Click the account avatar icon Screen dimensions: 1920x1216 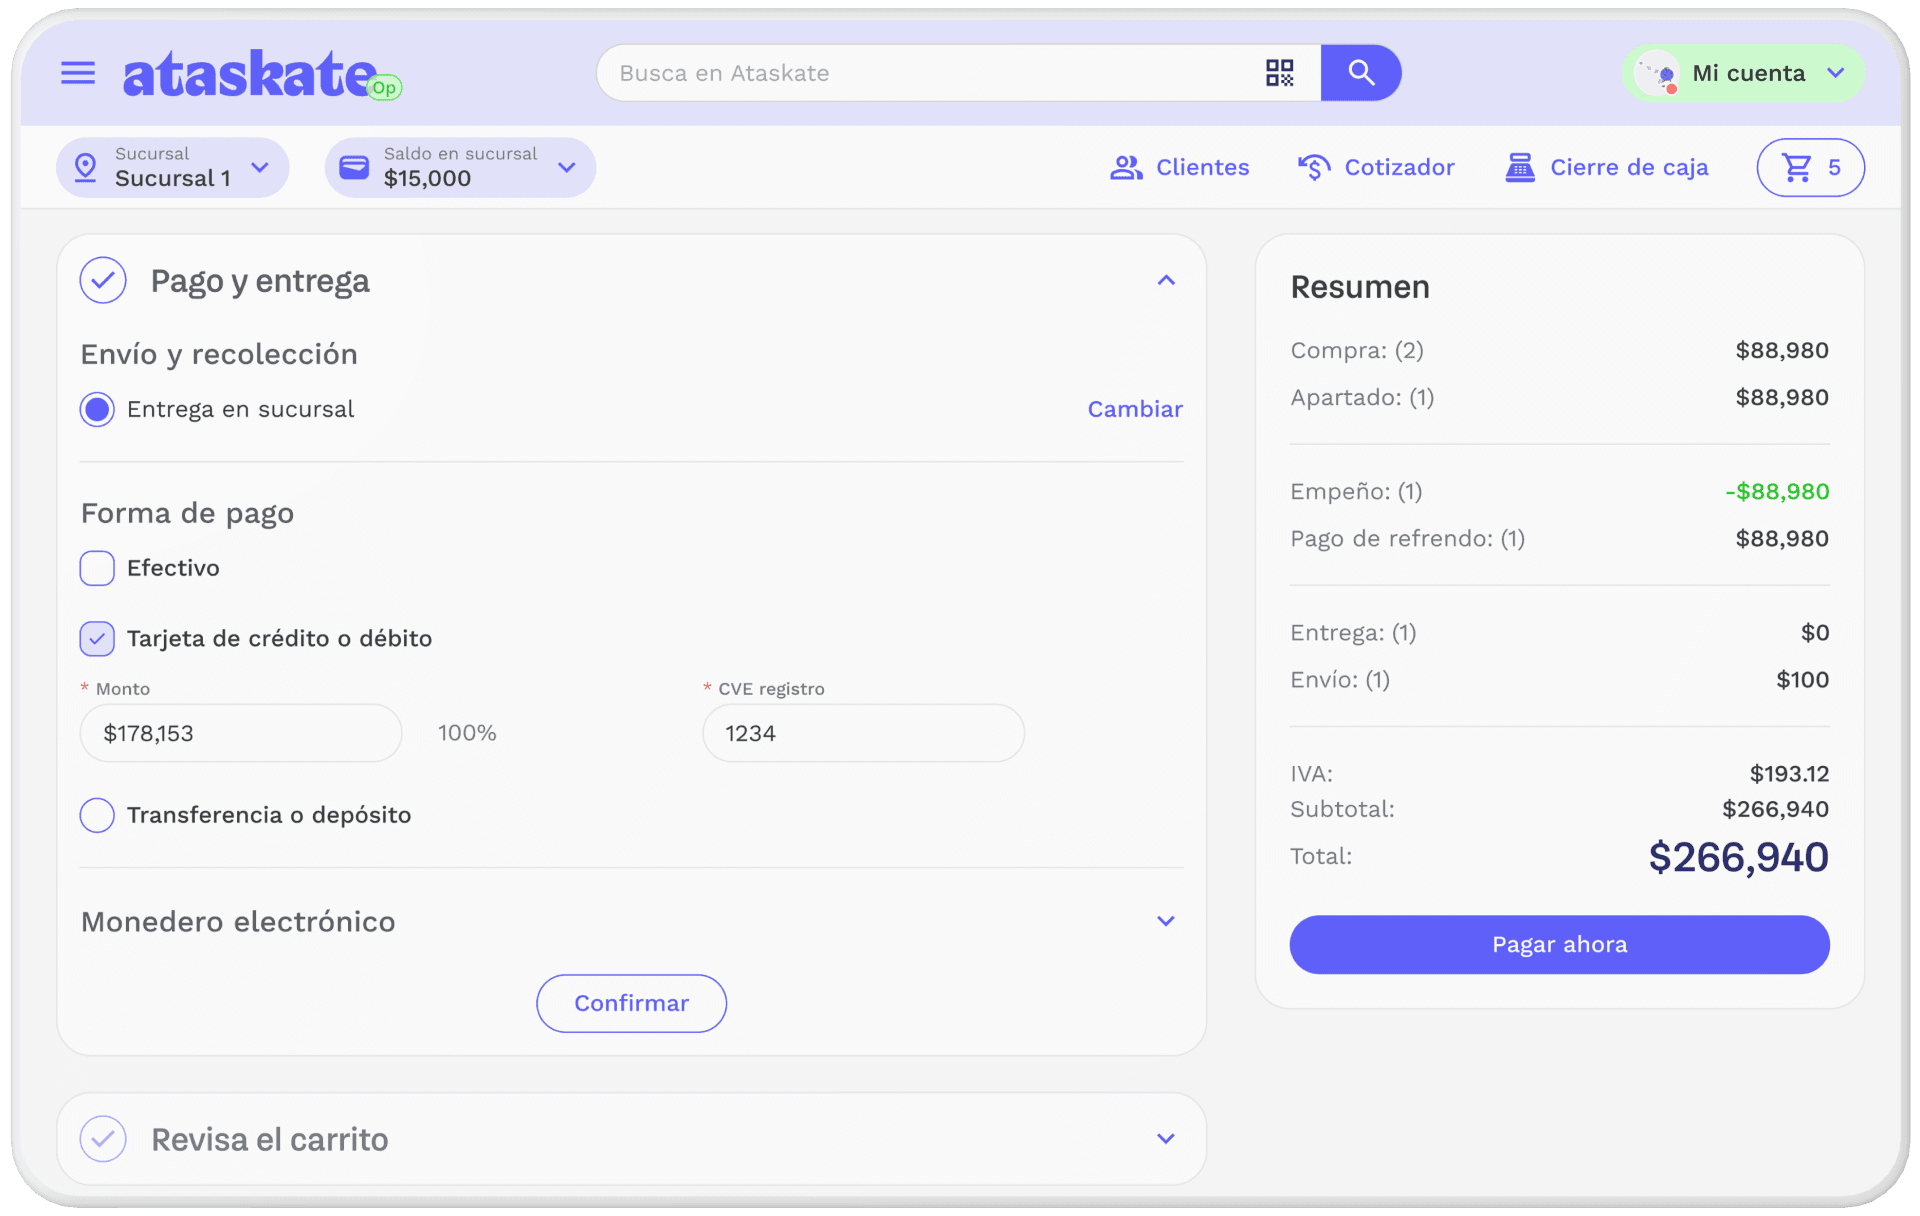click(1658, 73)
